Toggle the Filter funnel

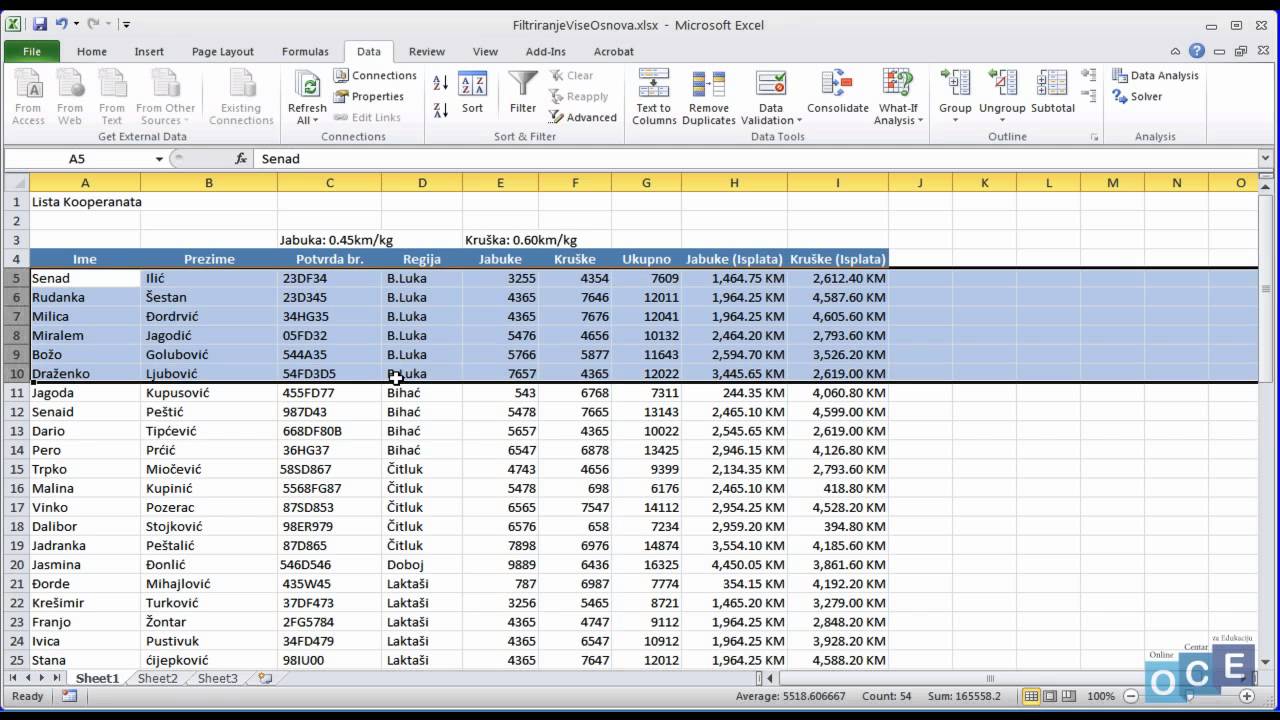pos(523,92)
